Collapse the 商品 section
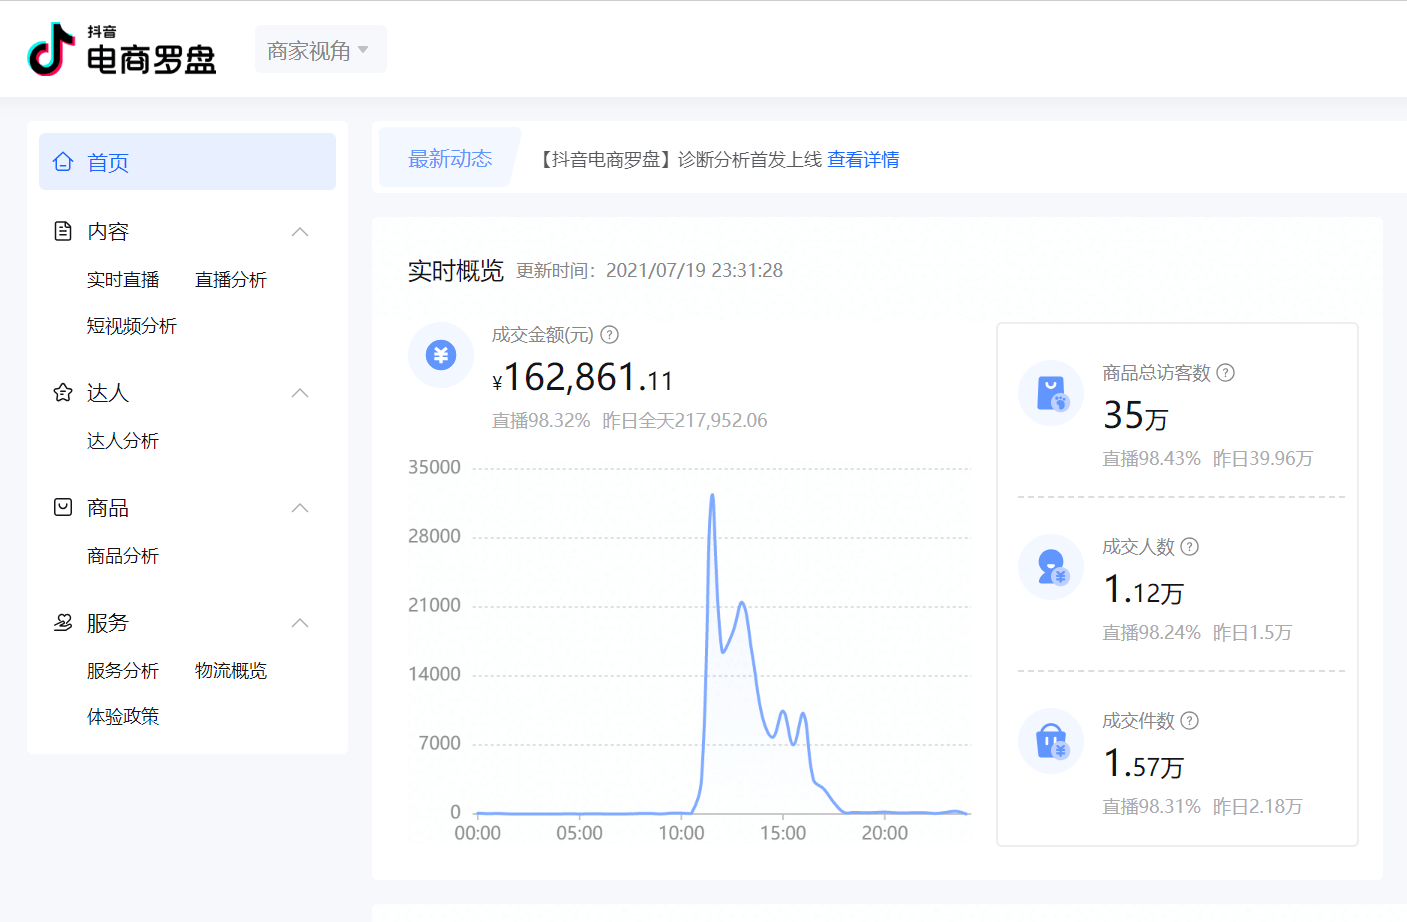 tap(300, 508)
